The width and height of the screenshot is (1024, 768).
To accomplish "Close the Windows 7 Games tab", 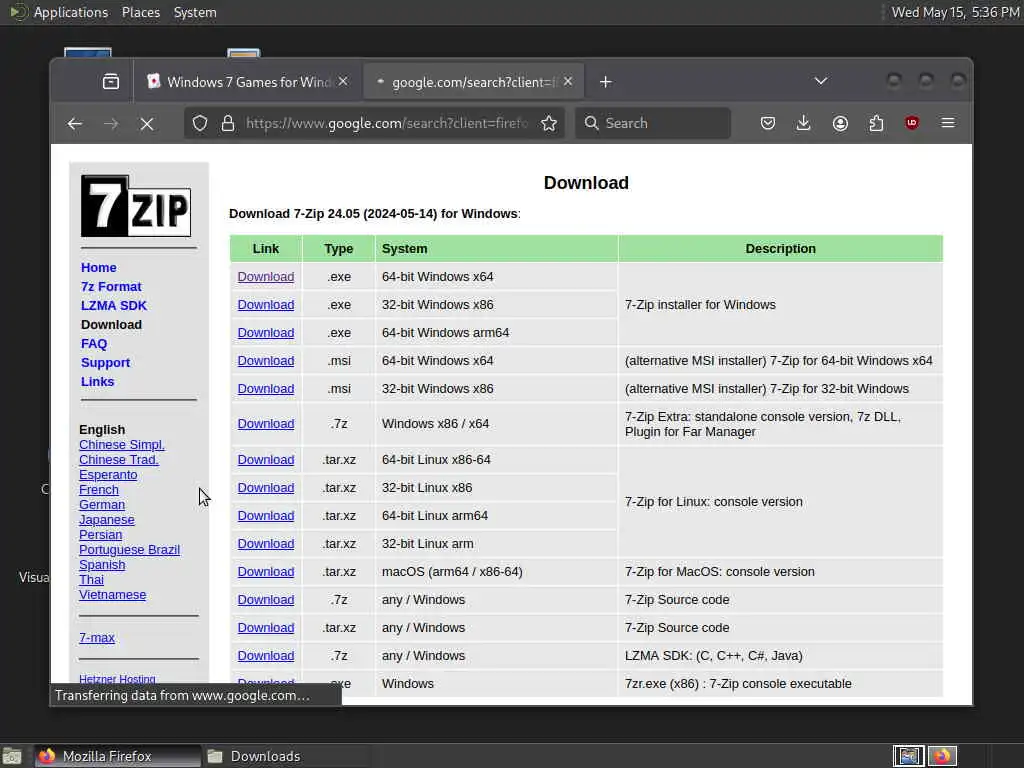I will [x=344, y=81].
